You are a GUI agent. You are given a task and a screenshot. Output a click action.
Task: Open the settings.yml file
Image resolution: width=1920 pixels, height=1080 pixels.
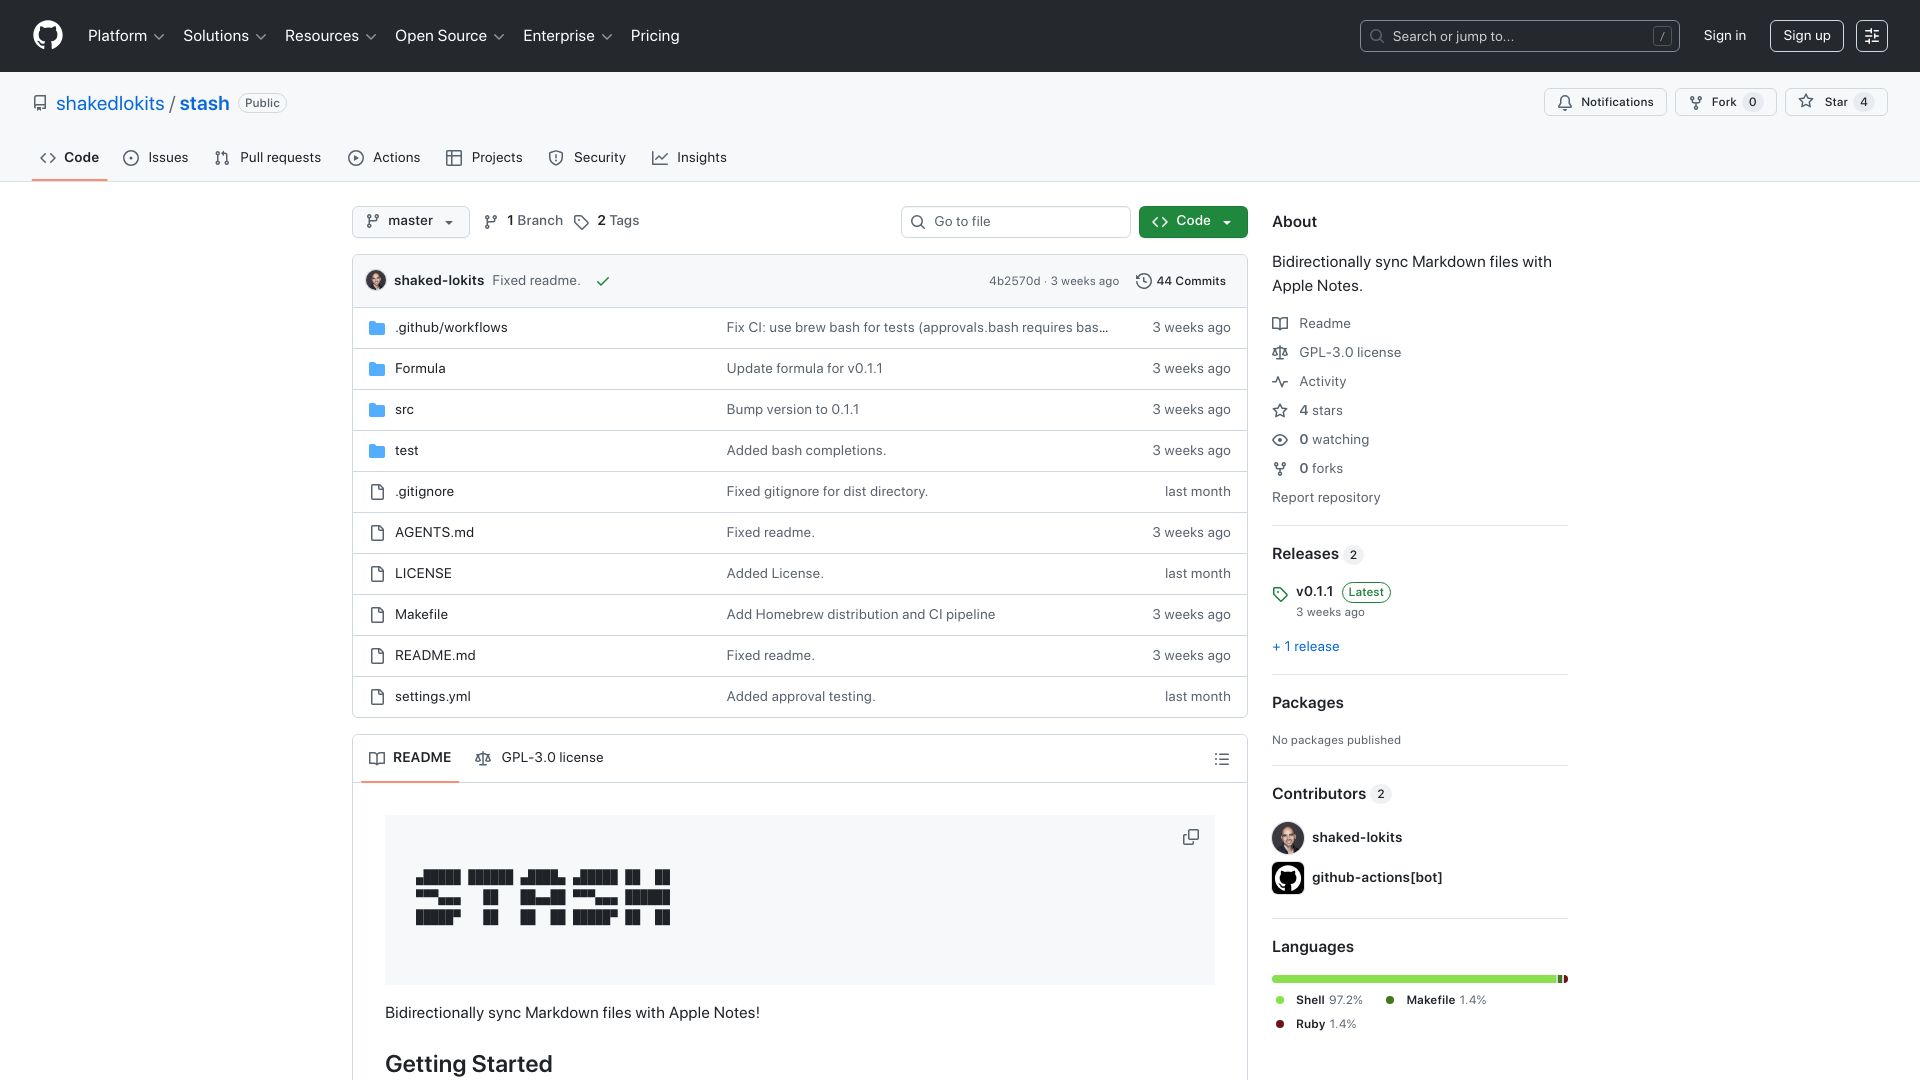tap(433, 697)
